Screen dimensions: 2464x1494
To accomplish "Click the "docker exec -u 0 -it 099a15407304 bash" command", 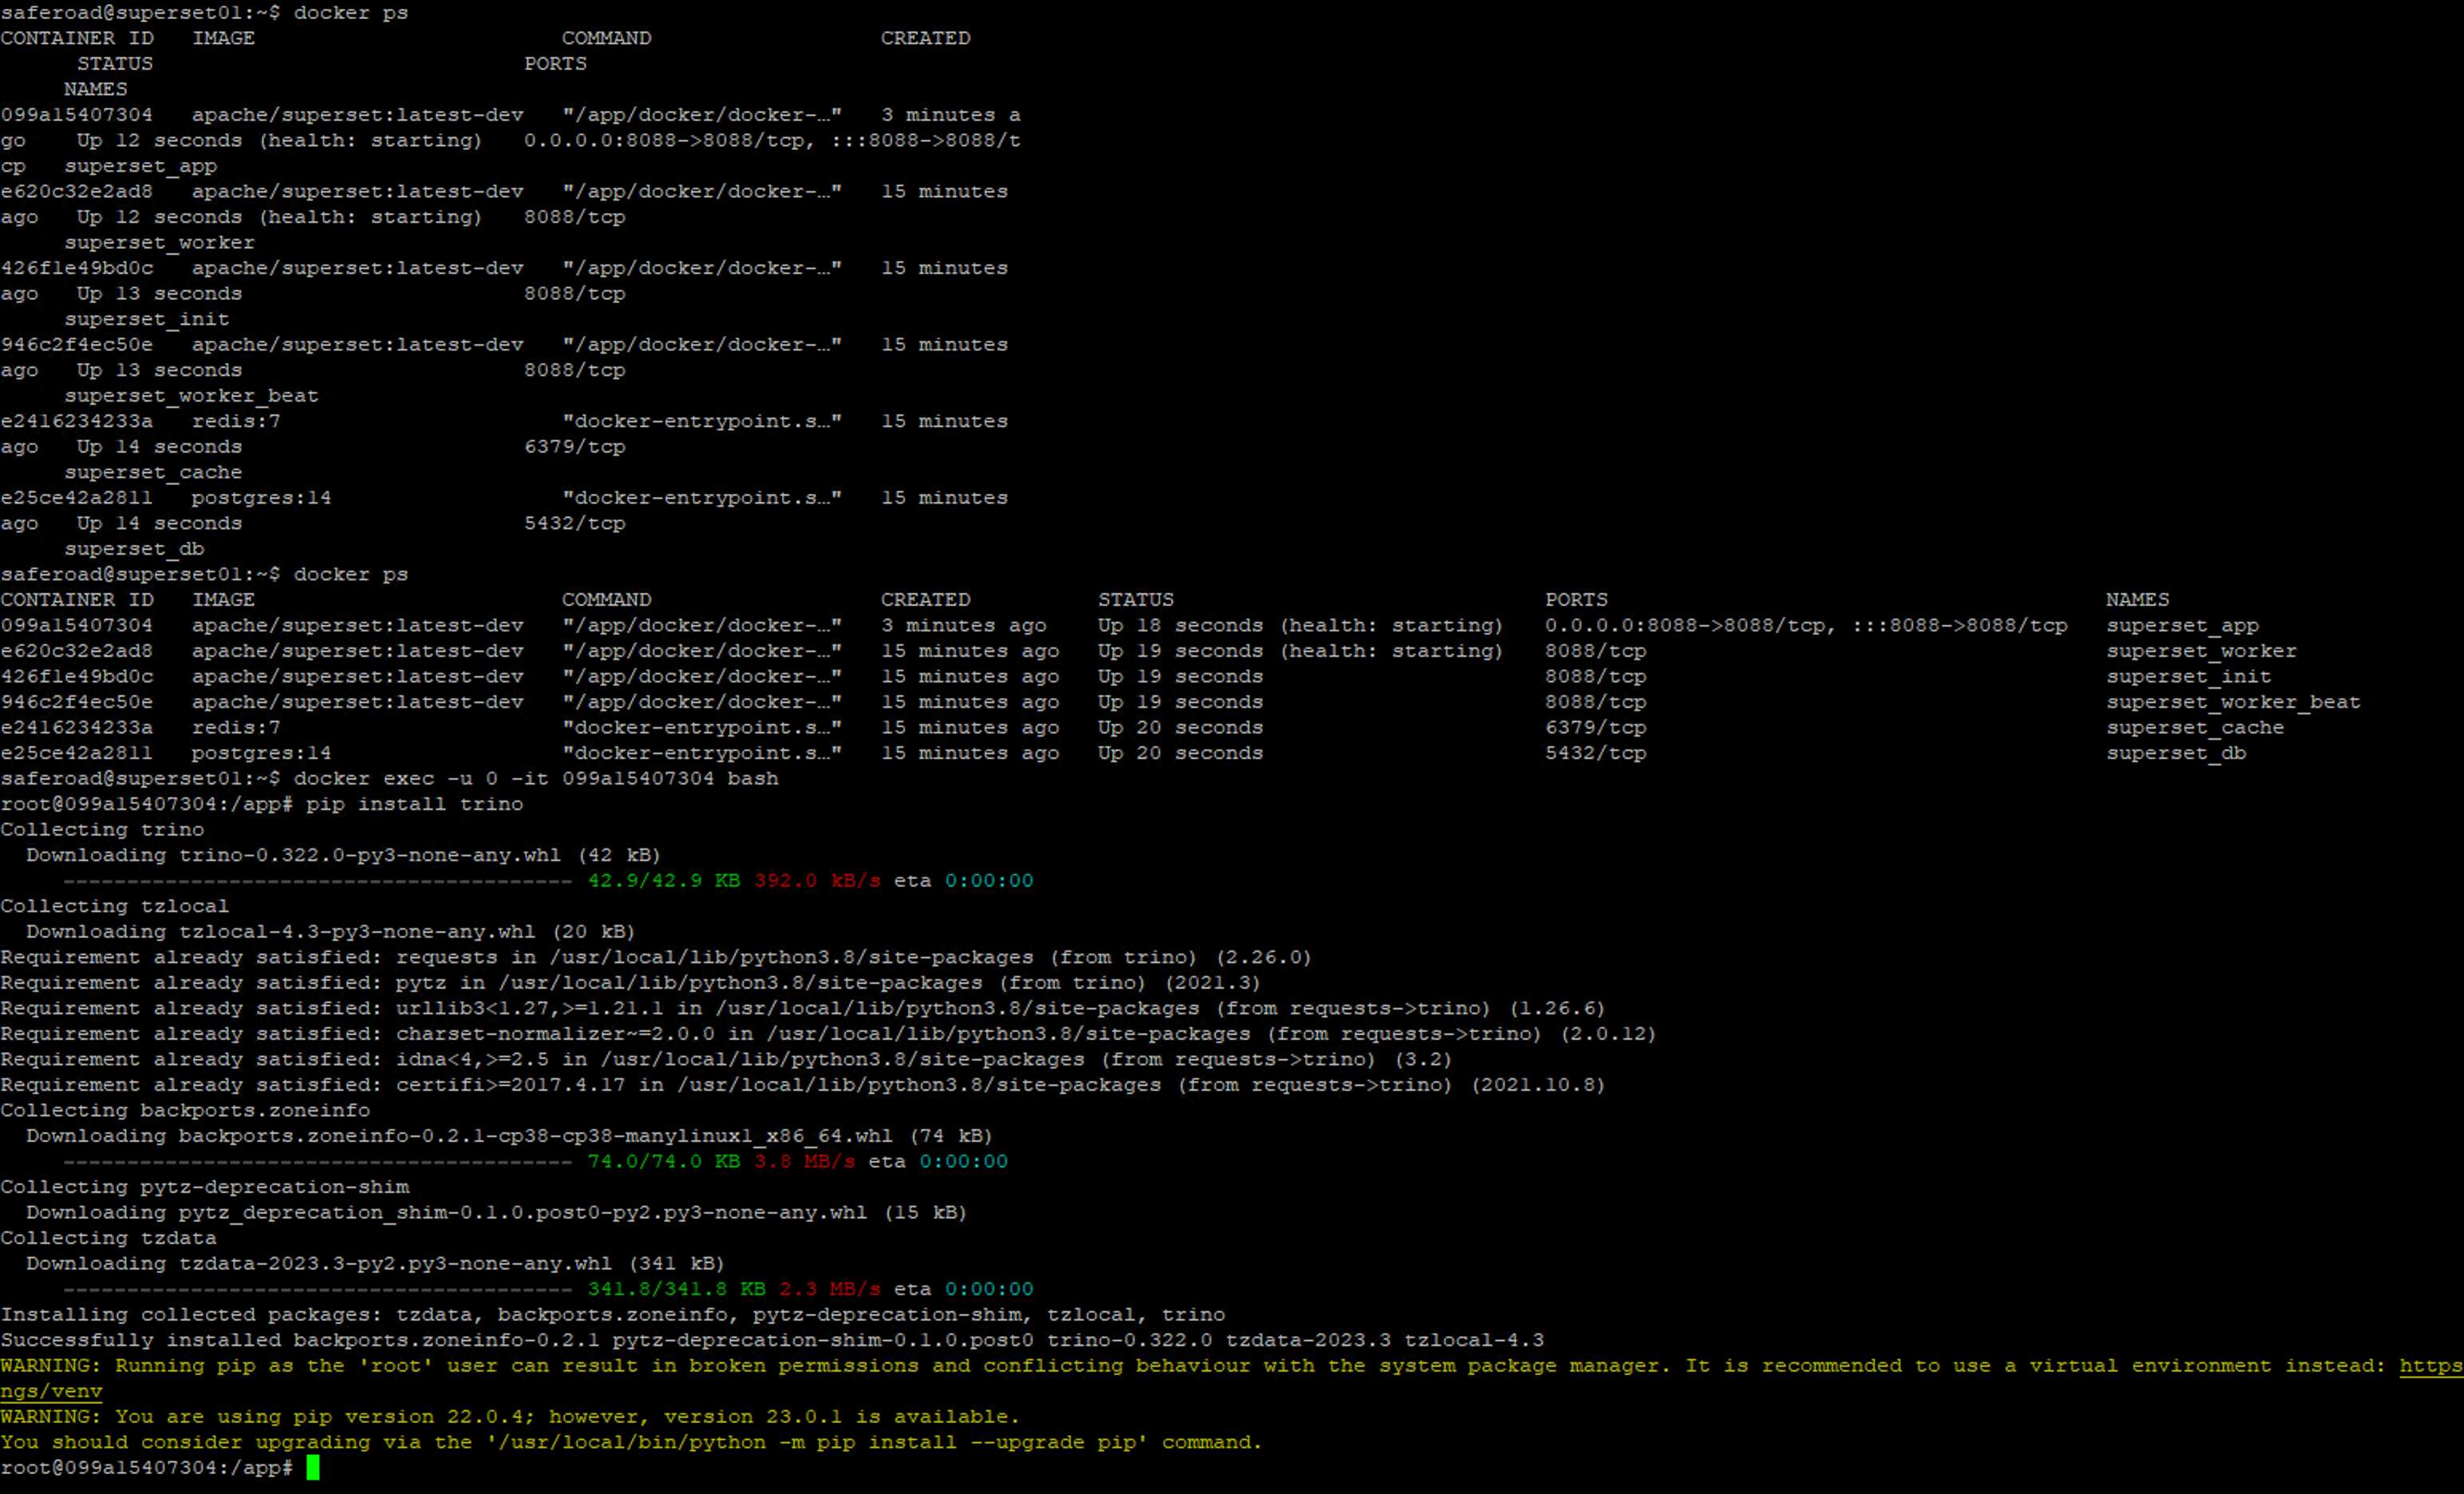I will point(536,779).
